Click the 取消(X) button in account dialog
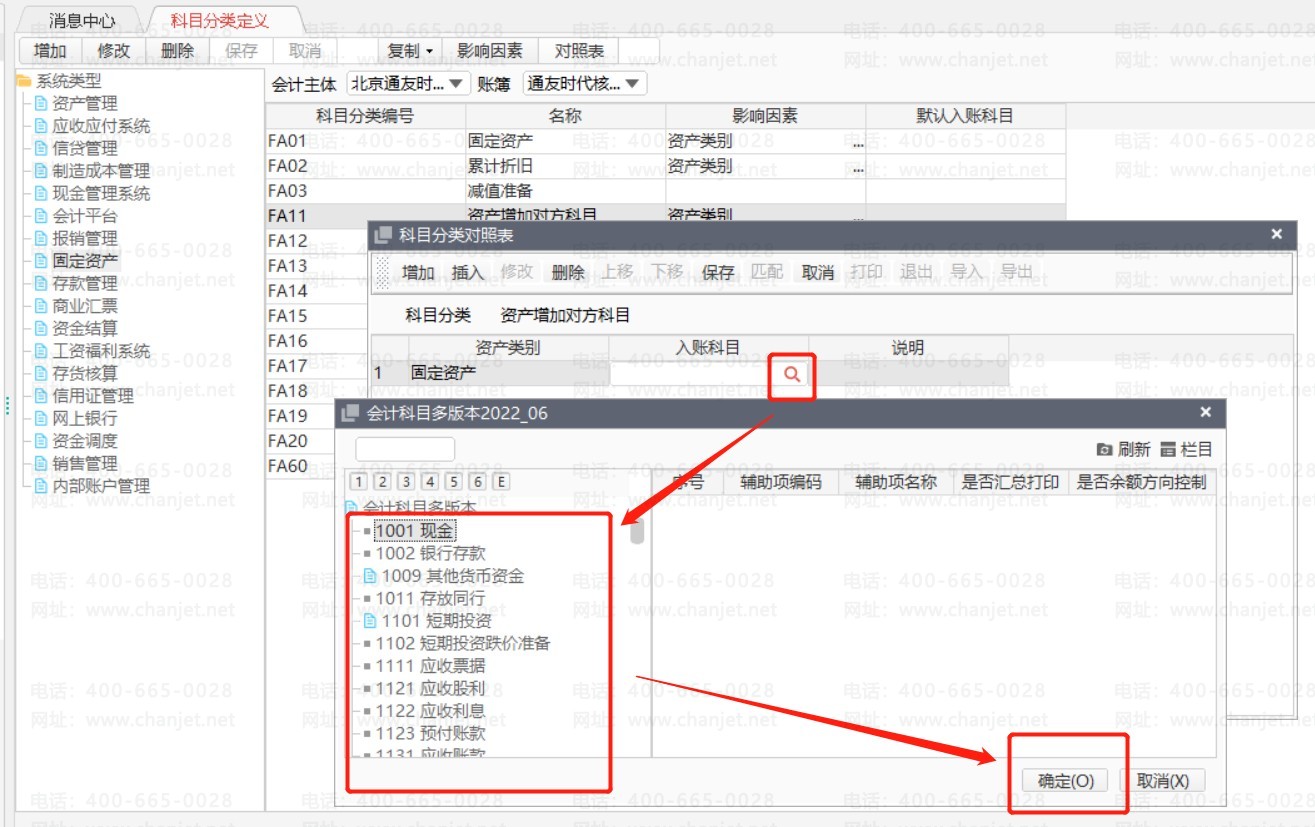 (1163, 781)
